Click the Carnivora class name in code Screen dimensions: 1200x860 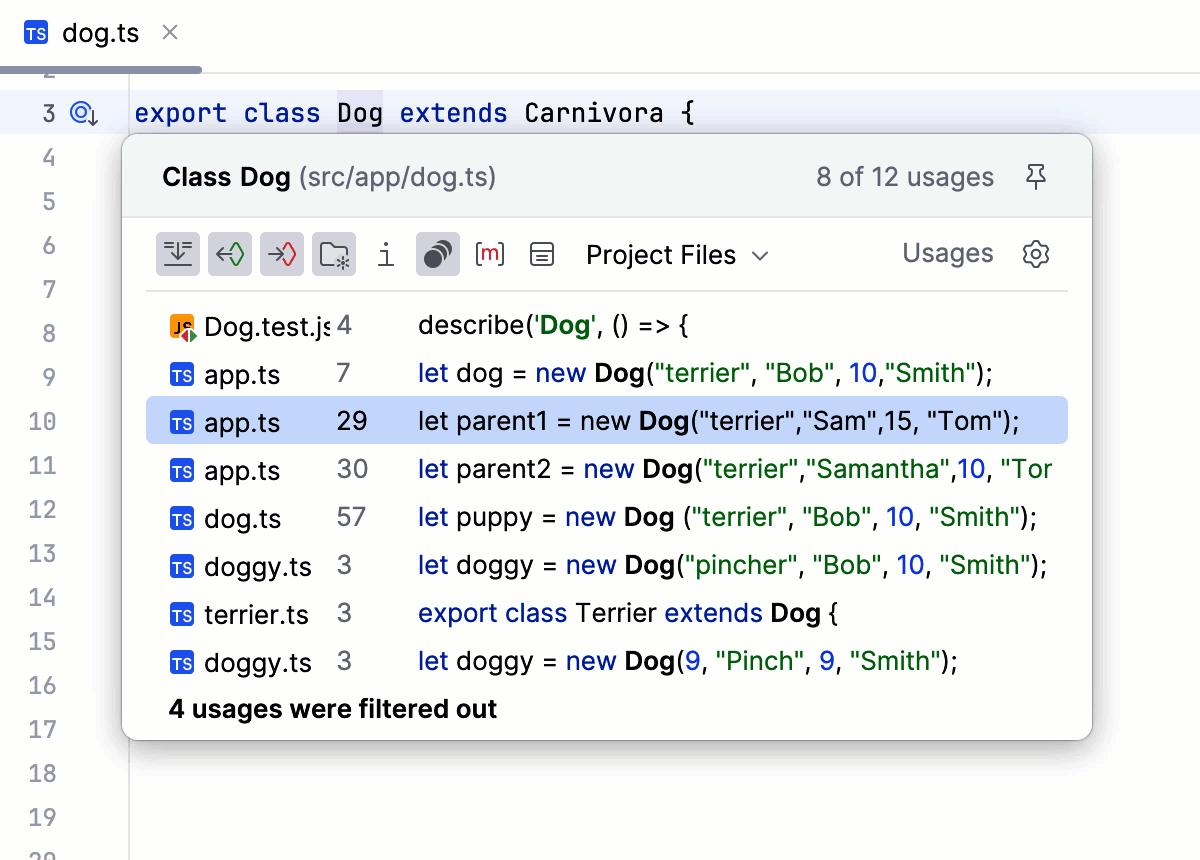594,113
